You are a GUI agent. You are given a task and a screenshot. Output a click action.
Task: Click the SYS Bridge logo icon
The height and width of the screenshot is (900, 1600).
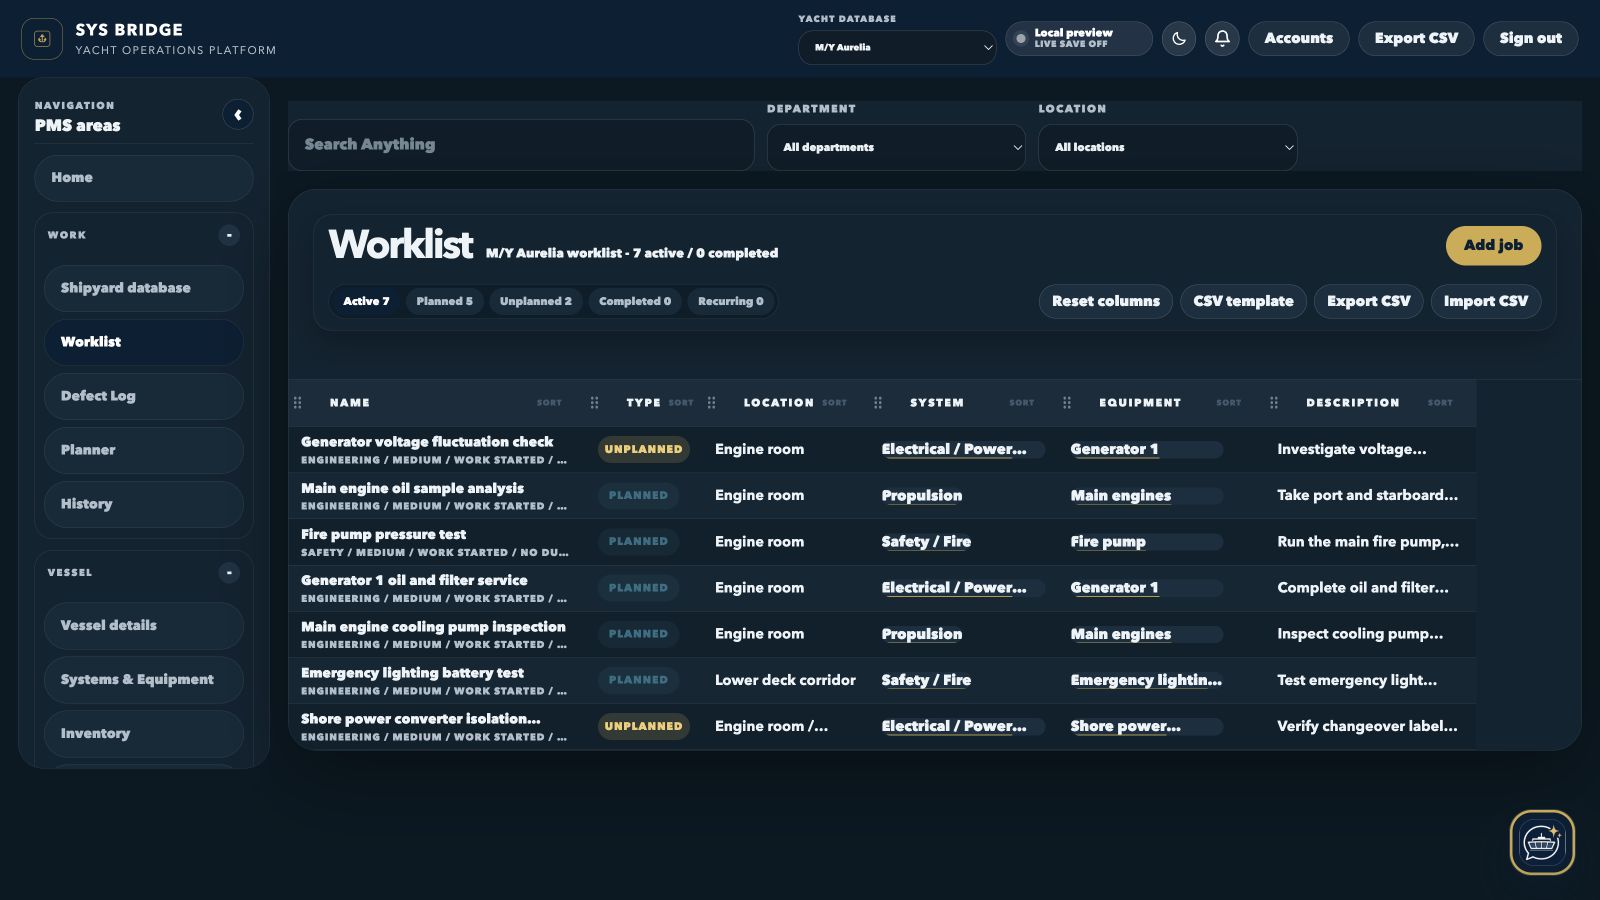point(42,39)
